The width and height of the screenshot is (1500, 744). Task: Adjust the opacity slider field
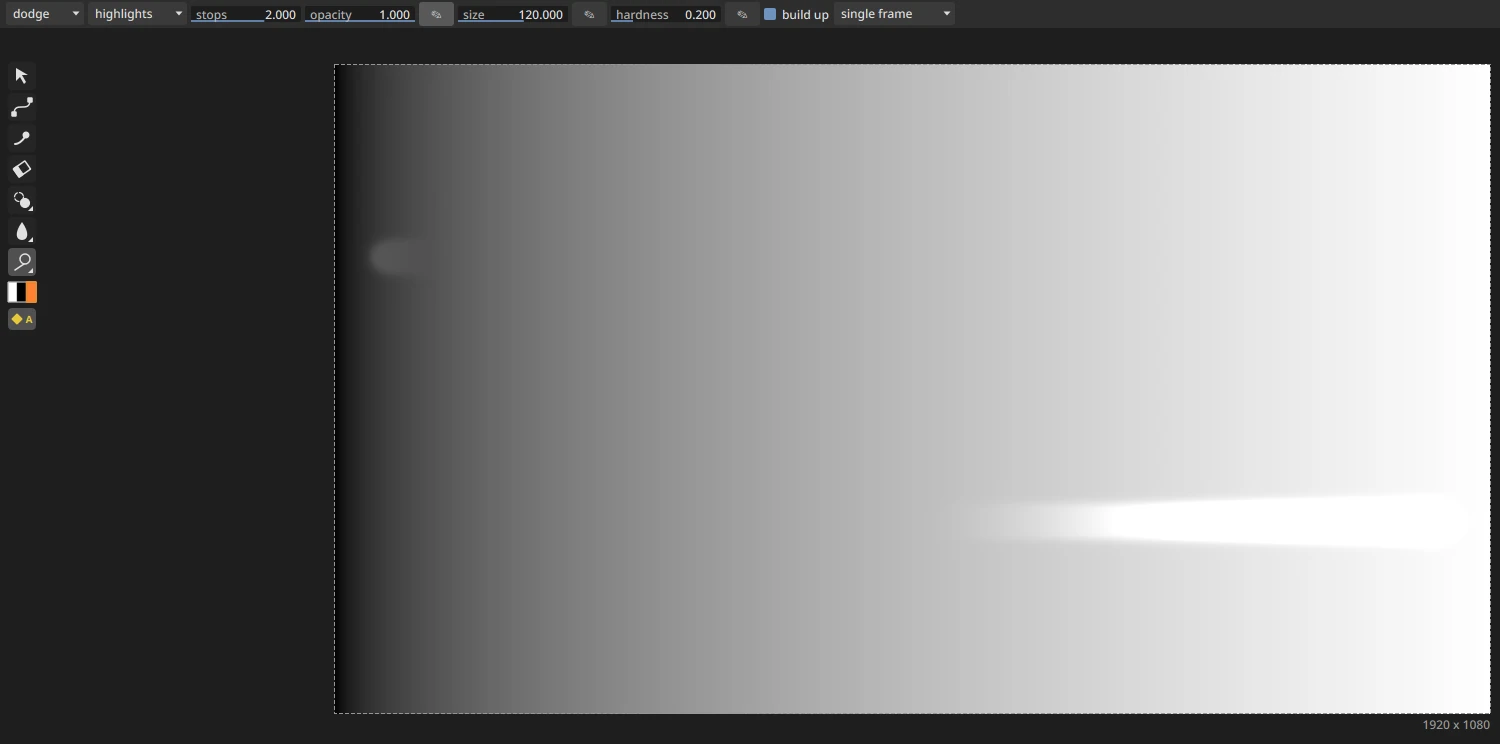(x=360, y=14)
